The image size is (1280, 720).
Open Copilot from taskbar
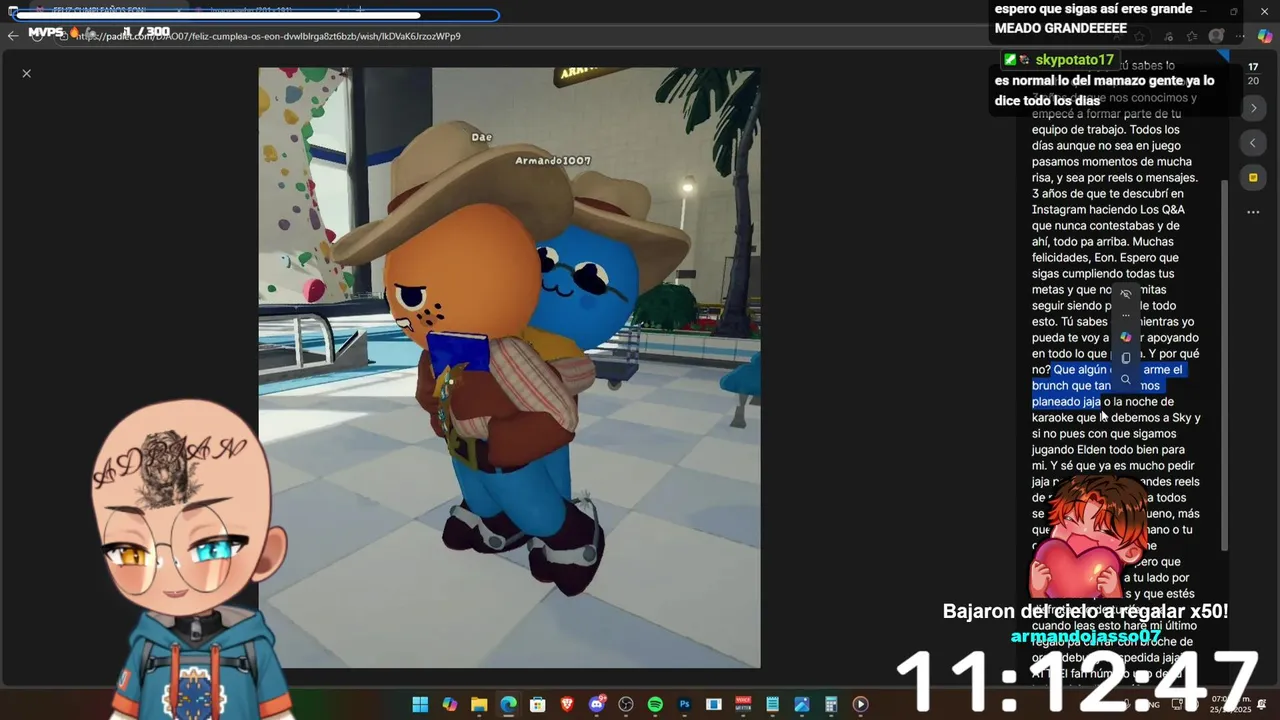click(x=450, y=704)
